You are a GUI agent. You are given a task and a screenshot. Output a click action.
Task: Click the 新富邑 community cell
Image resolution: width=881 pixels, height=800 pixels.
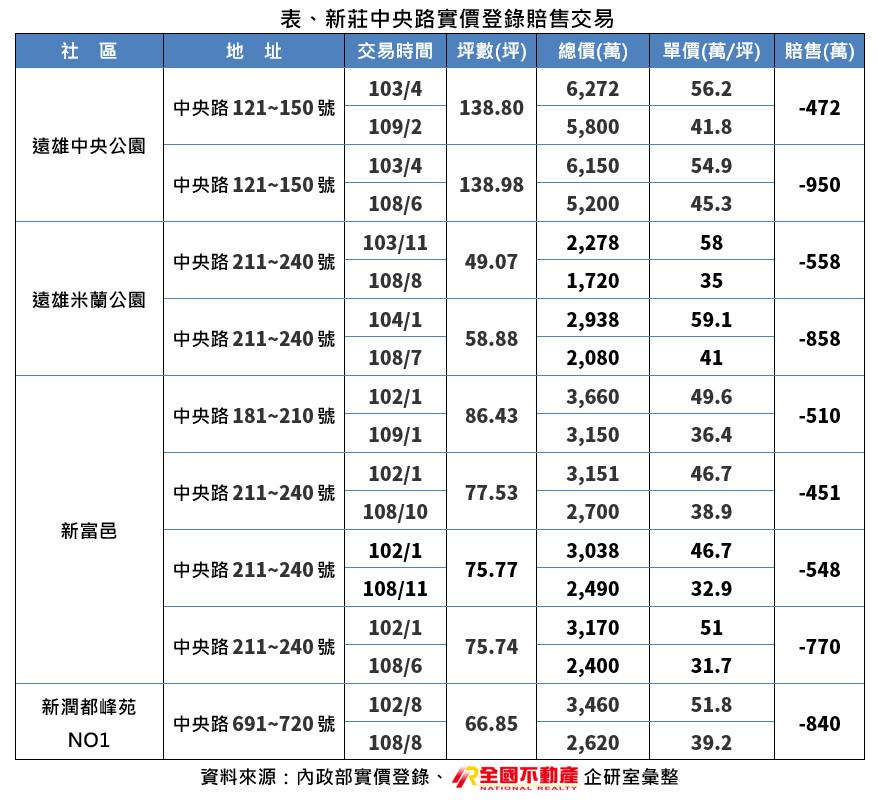click(89, 531)
